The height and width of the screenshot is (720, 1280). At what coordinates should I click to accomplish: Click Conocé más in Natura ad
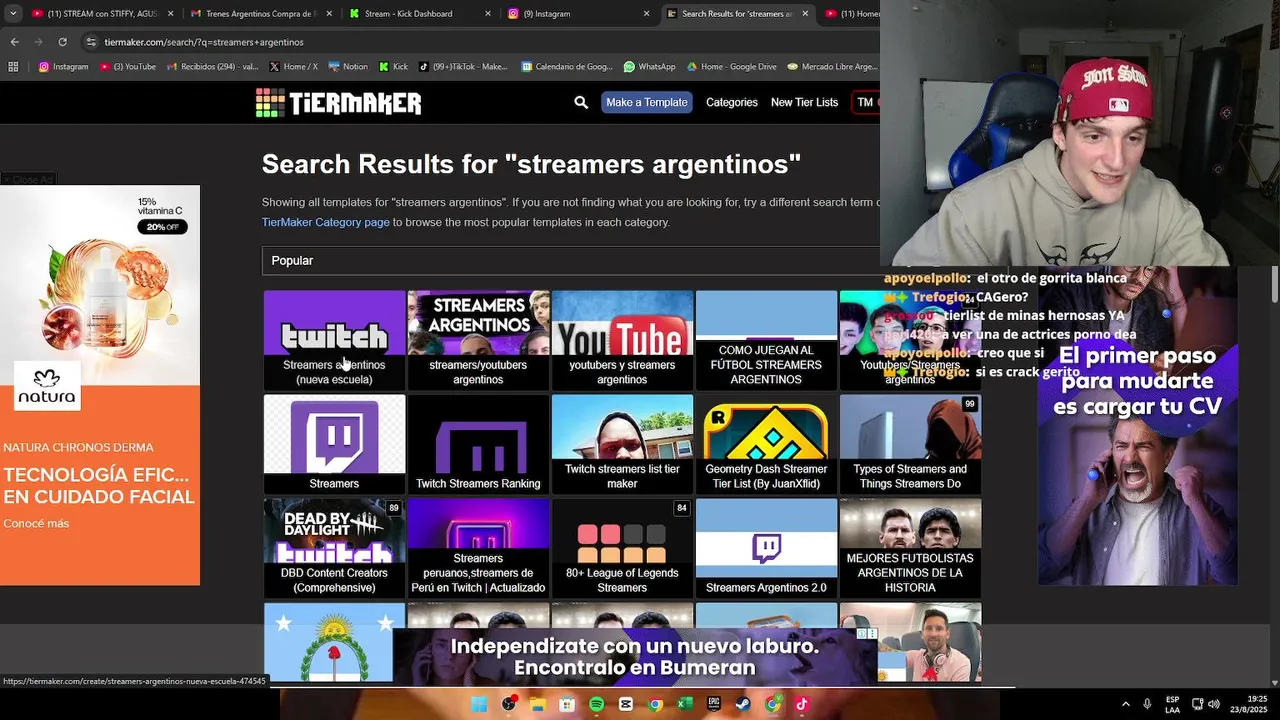(36, 523)
